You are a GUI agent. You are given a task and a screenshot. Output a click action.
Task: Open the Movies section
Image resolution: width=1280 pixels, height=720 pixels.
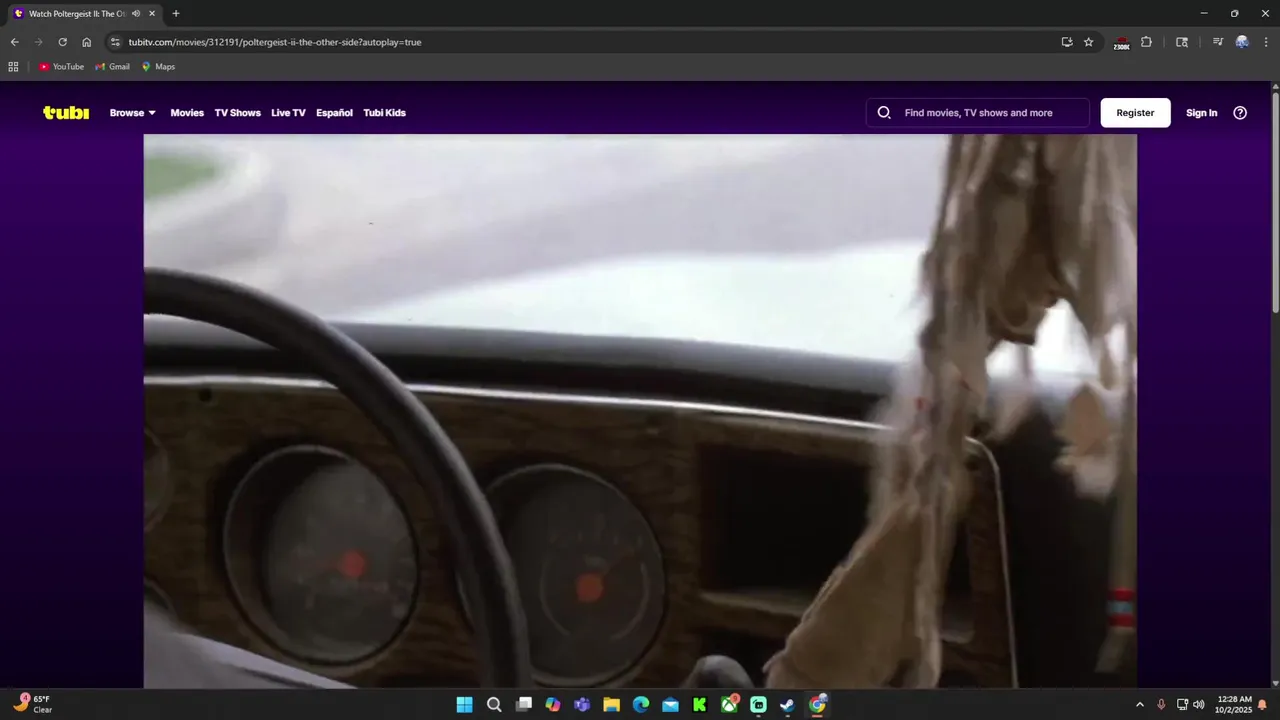coord(187,113)
